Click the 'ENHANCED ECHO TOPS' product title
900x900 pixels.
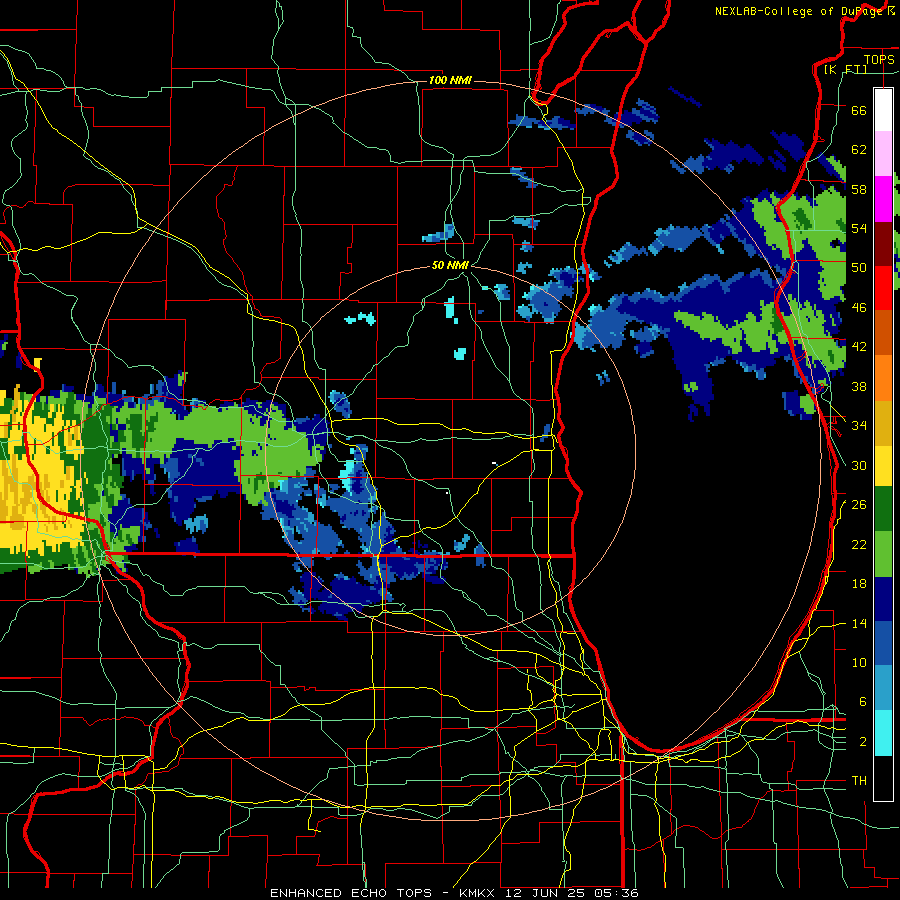pos(351,893)
